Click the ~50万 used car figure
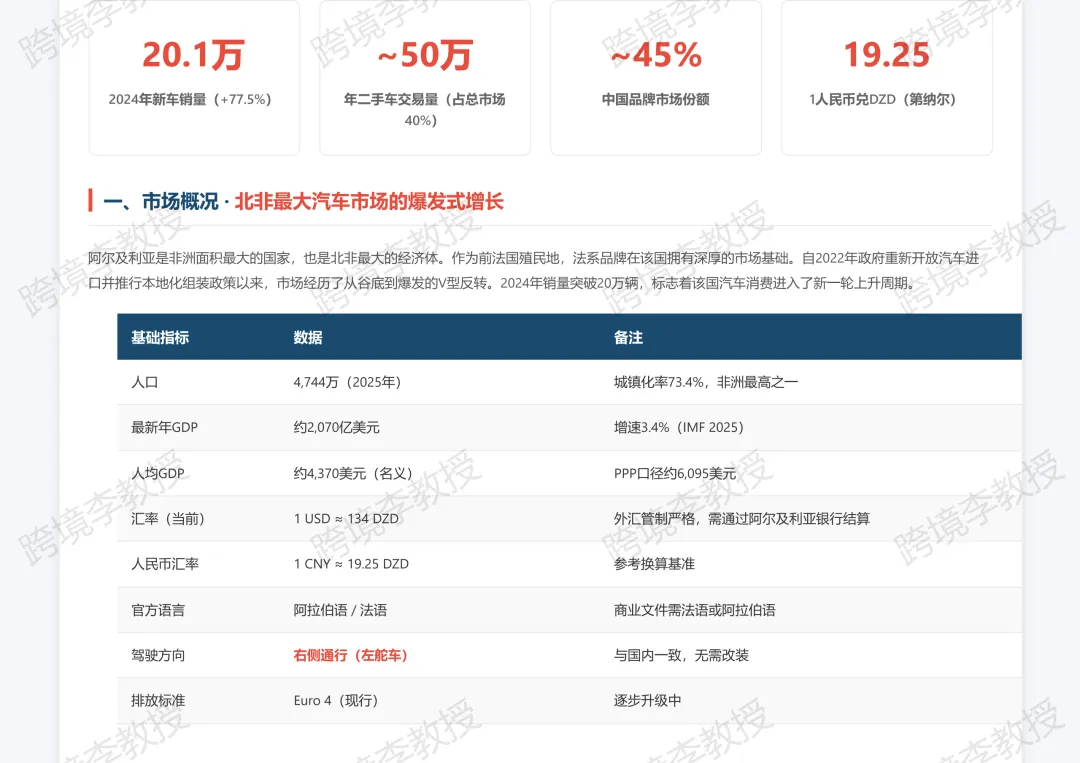The height and width of the screenshot is (763, 1080). pyautogui.click(x=425, y=55)
